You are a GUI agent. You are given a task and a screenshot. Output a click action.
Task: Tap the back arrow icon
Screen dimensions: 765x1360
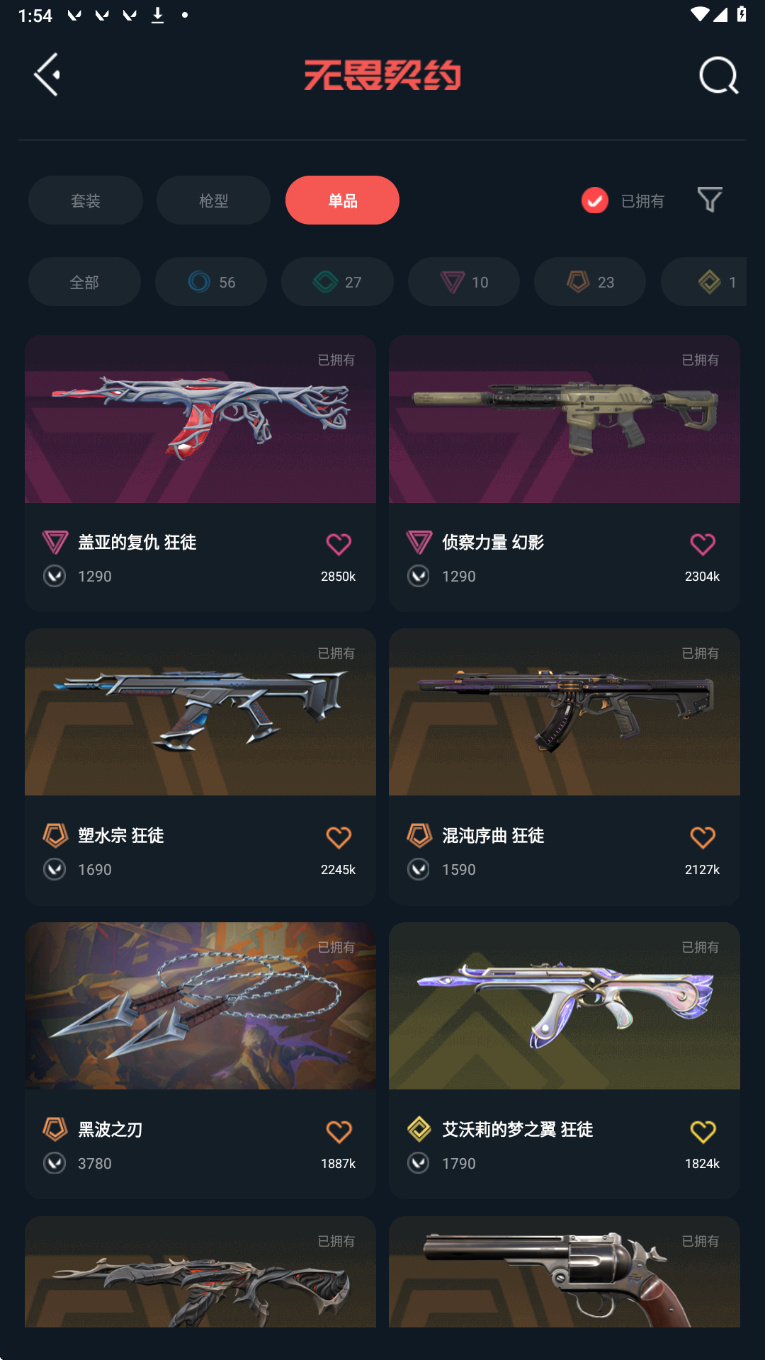coord(47,75)
